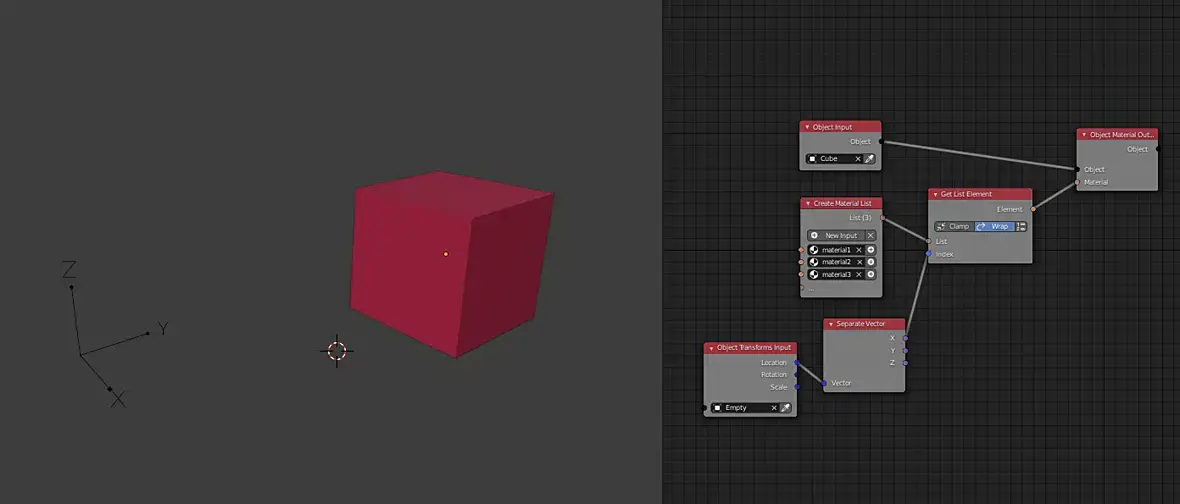Collapse the Object Material Output node
The height and width of the screenshot is (504, 1180).
tap(1084, 135)
